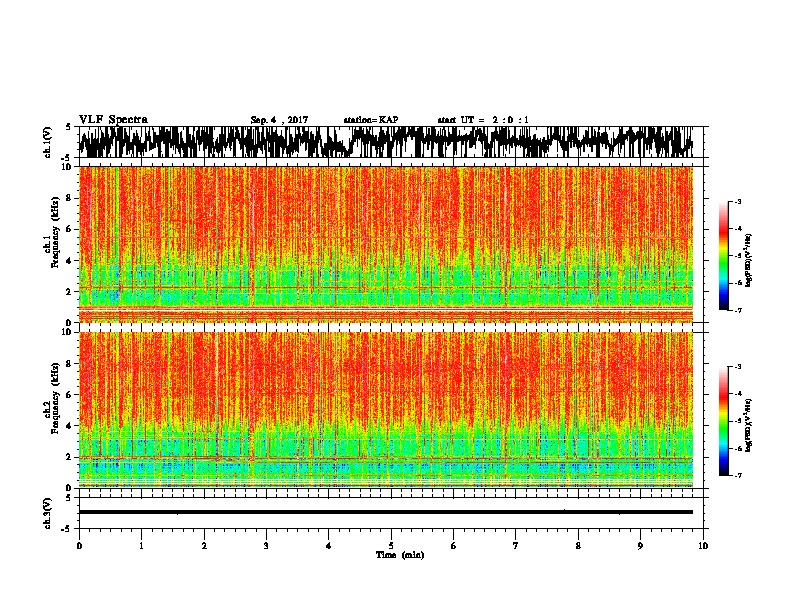Click the "0" tick on the time axis

click(79, 546)
